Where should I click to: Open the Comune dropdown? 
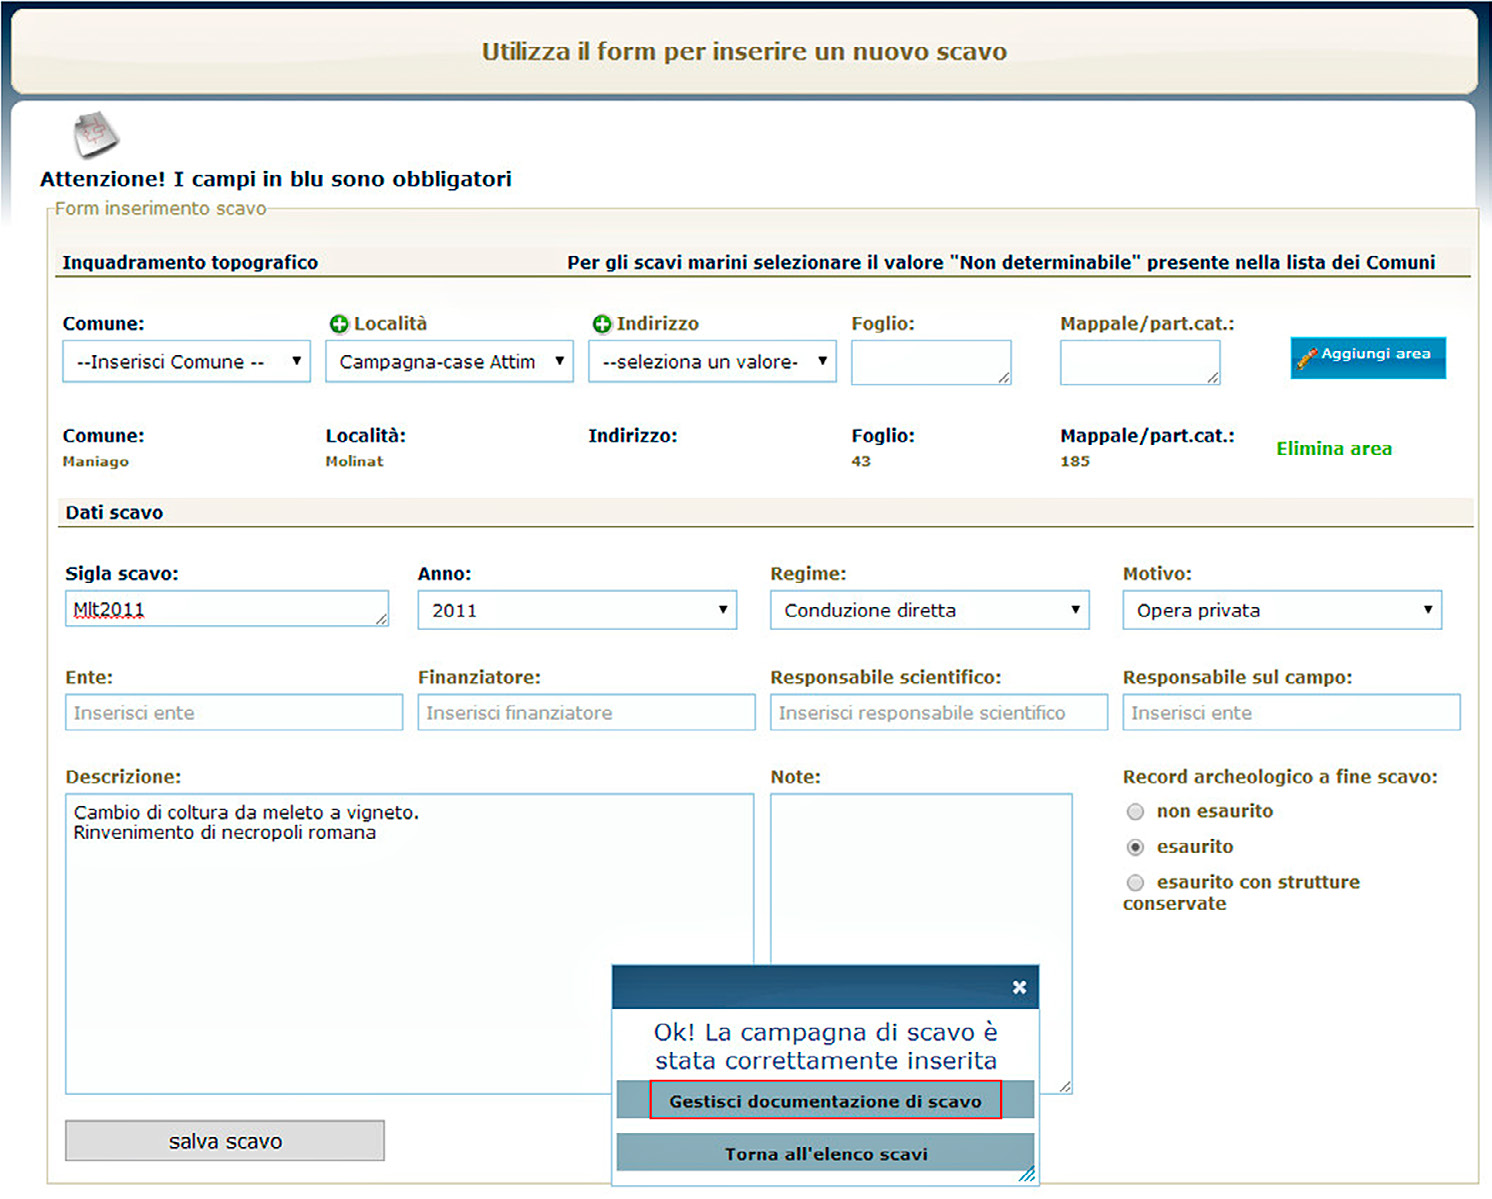pyautogui.click(x=187, y=361)
